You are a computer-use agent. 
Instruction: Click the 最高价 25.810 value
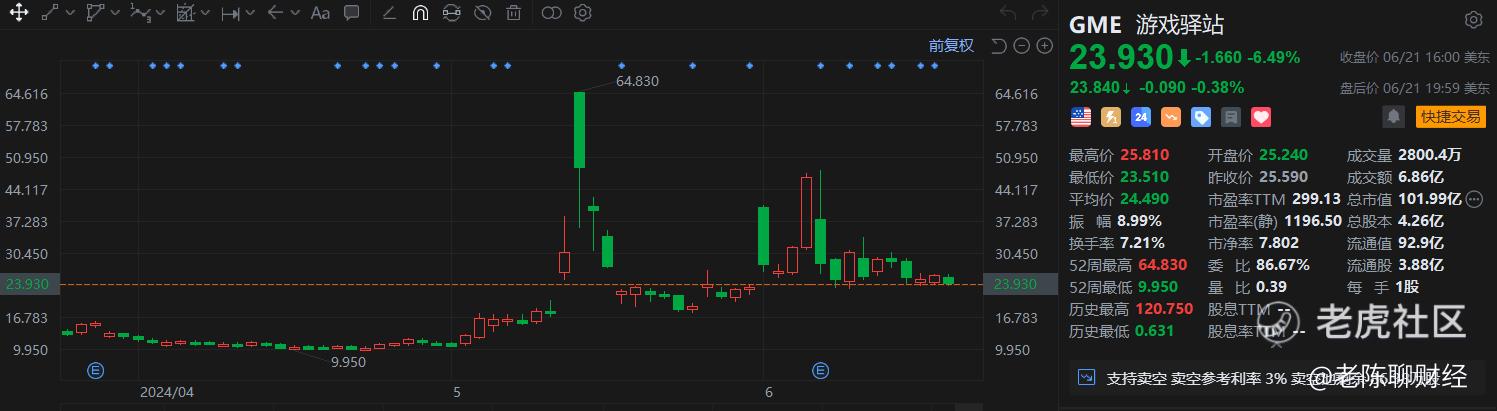(x=1146, y=155)
